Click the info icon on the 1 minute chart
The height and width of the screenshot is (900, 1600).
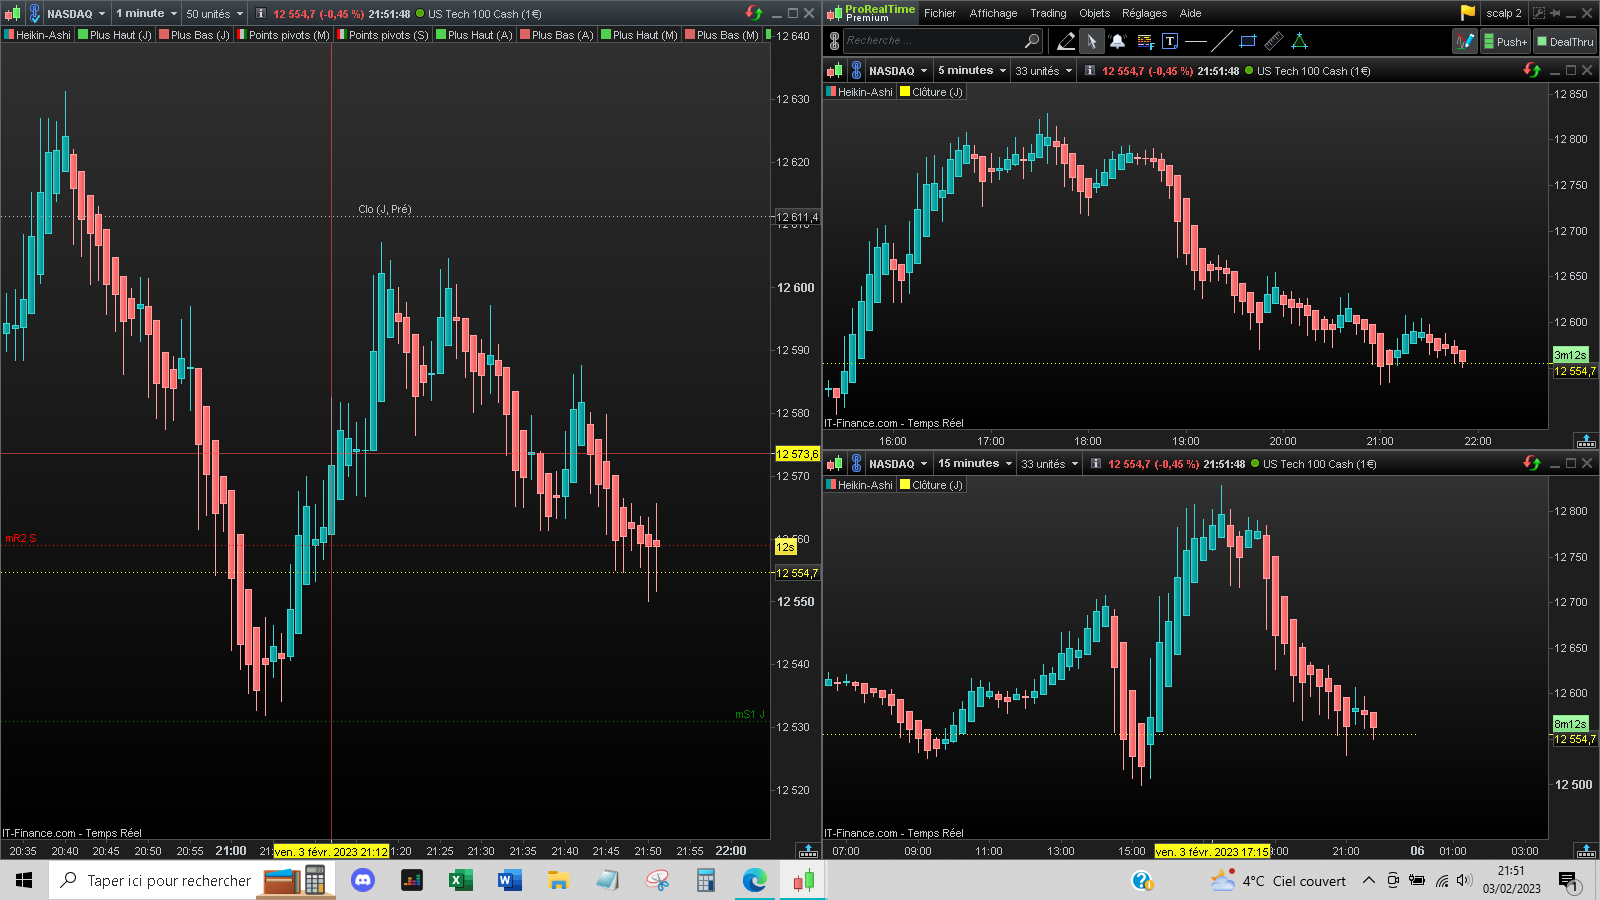click(x=261, y=14)
